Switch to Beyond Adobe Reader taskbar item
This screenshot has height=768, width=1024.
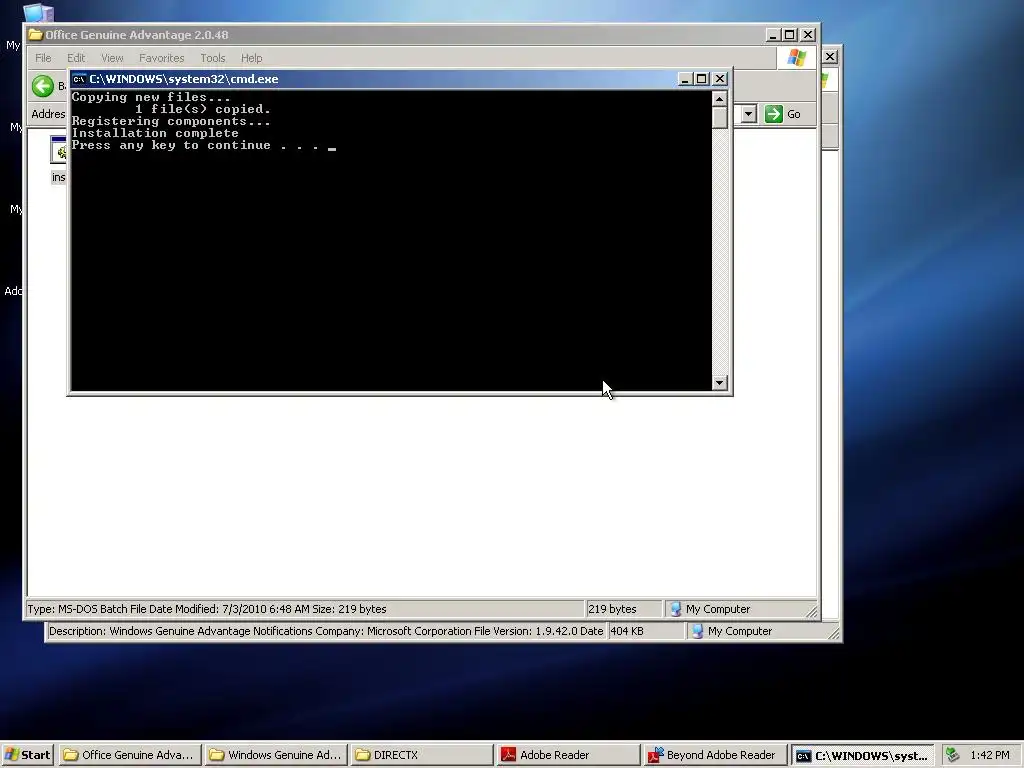coord(714,755)
